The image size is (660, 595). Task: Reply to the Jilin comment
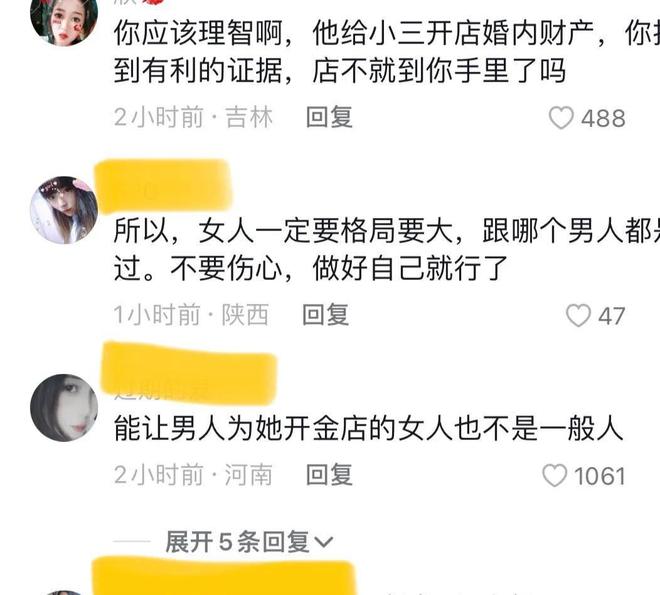coord(329,117)
